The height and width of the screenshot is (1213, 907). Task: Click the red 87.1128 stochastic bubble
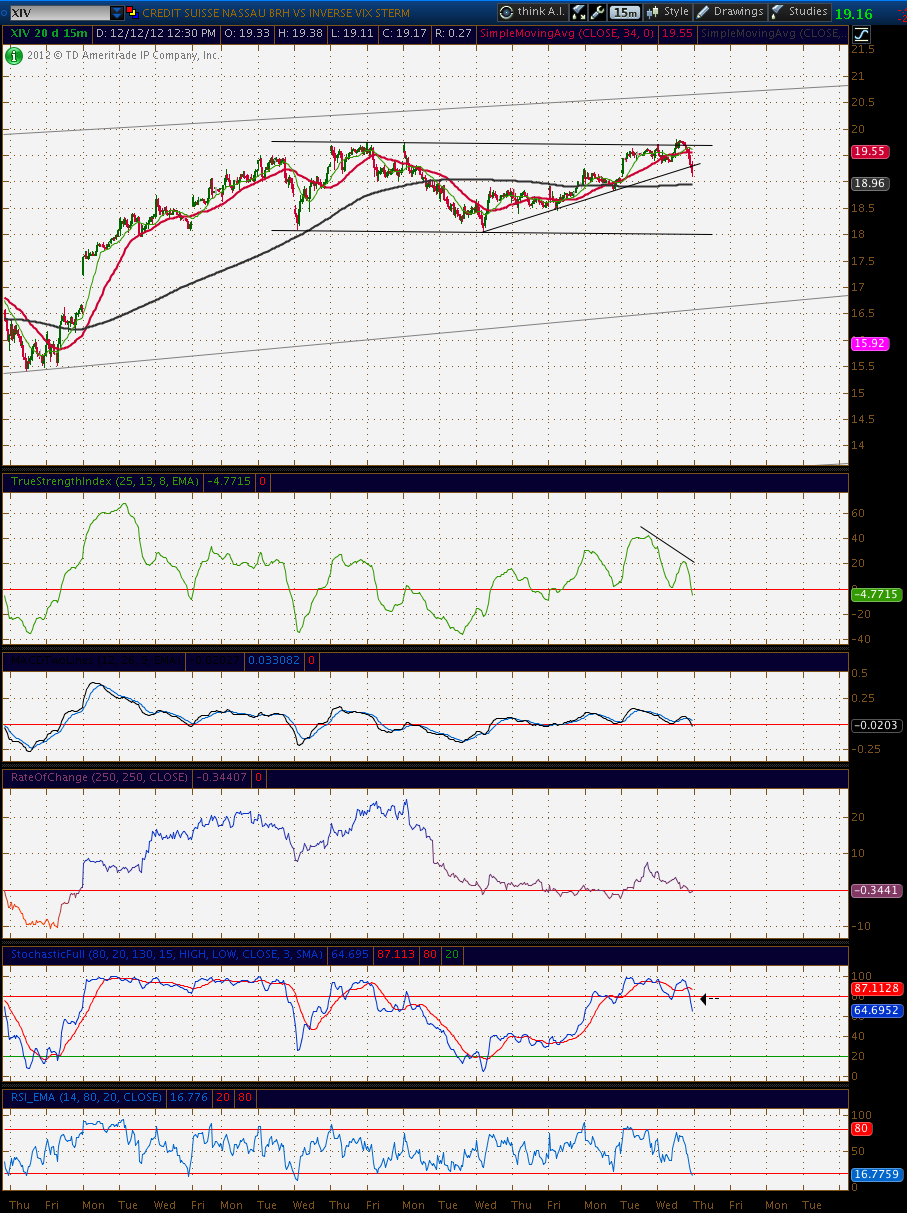(x=877, y=987)
